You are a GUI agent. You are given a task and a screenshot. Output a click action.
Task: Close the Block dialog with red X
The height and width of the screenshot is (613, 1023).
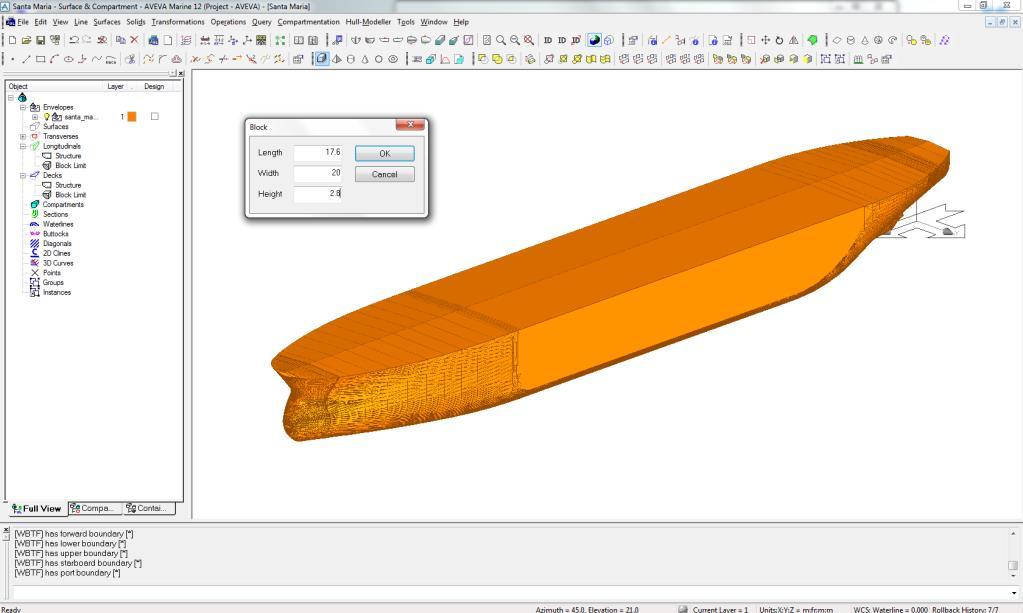coord(410,125)
